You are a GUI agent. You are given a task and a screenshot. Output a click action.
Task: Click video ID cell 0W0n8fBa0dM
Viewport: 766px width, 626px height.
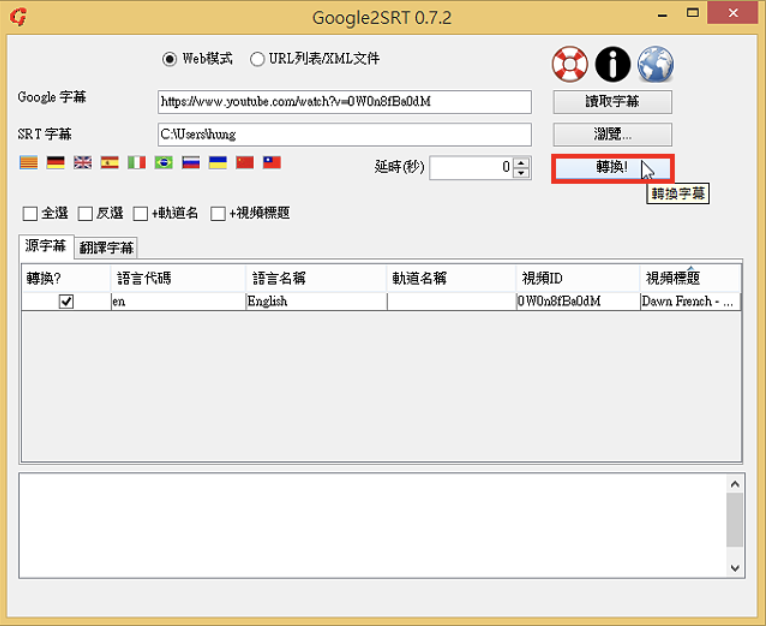(x=578, y=302)
